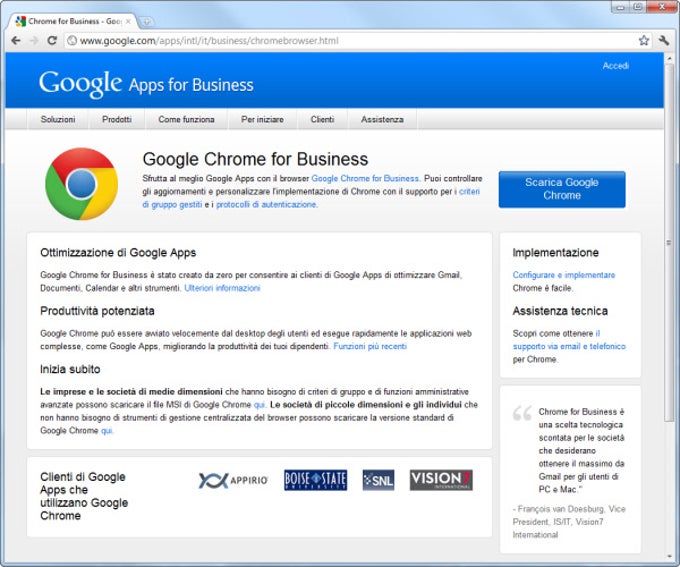Click the Chrome logo image
The height and width of the screenshot is (567, 680).
click(x=82, y=184)
